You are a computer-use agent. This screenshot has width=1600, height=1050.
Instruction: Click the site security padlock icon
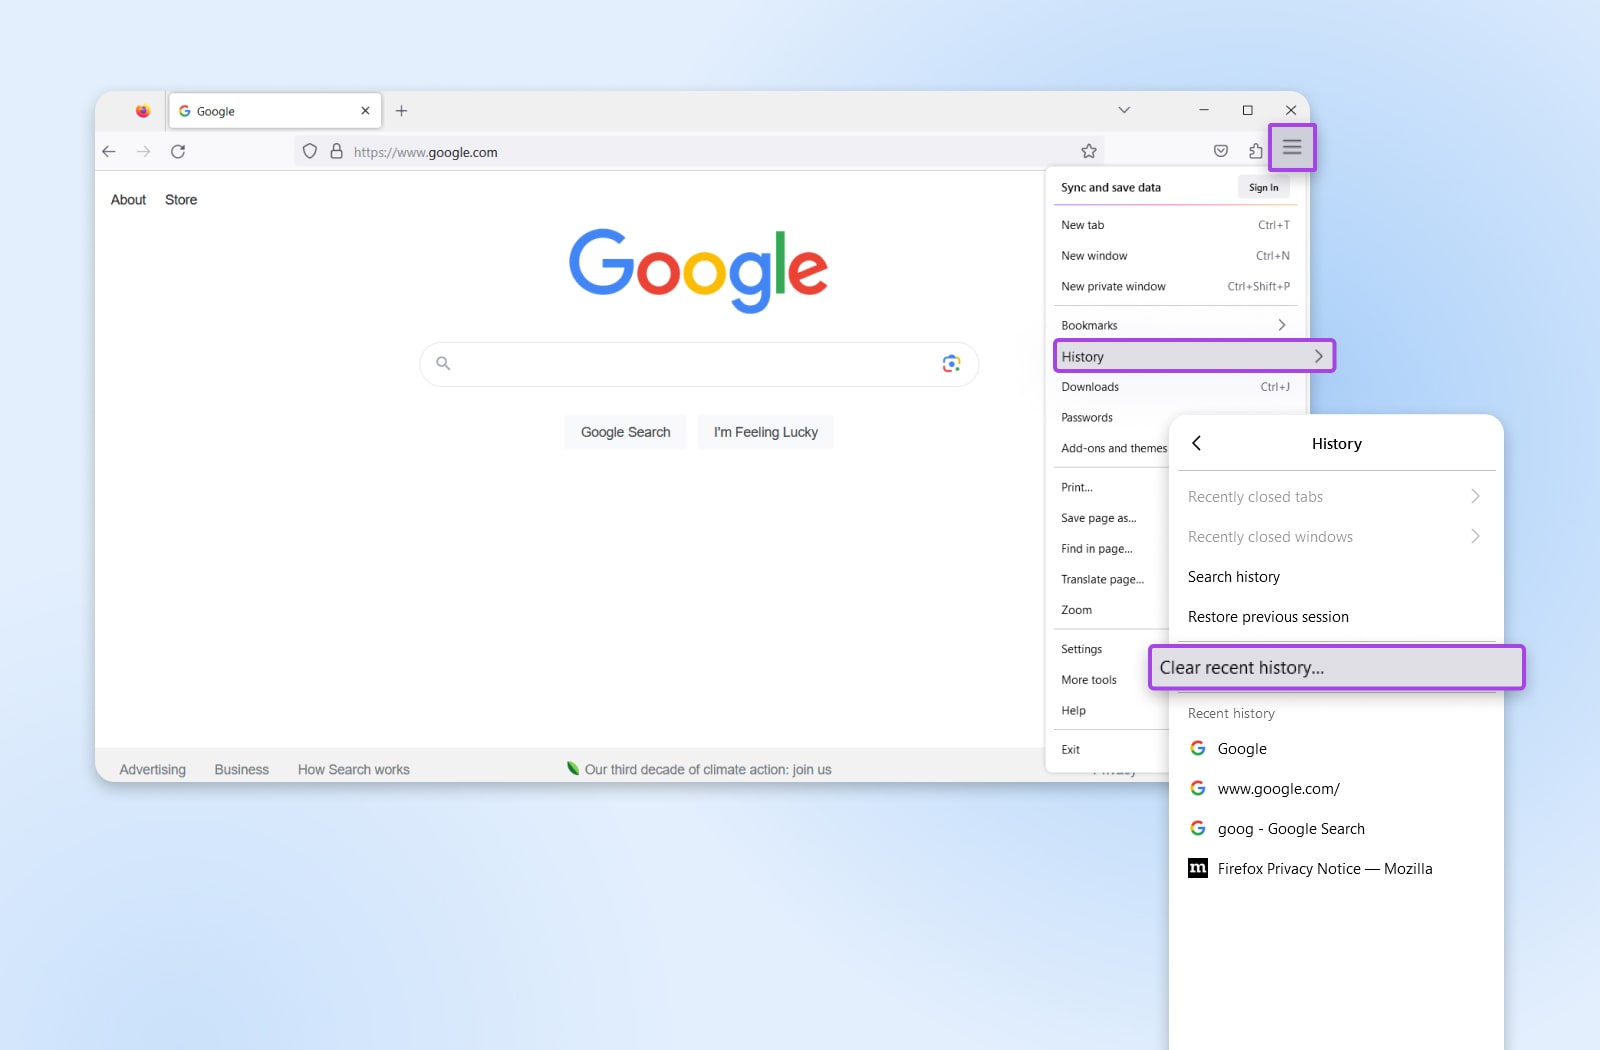point(337,152)
